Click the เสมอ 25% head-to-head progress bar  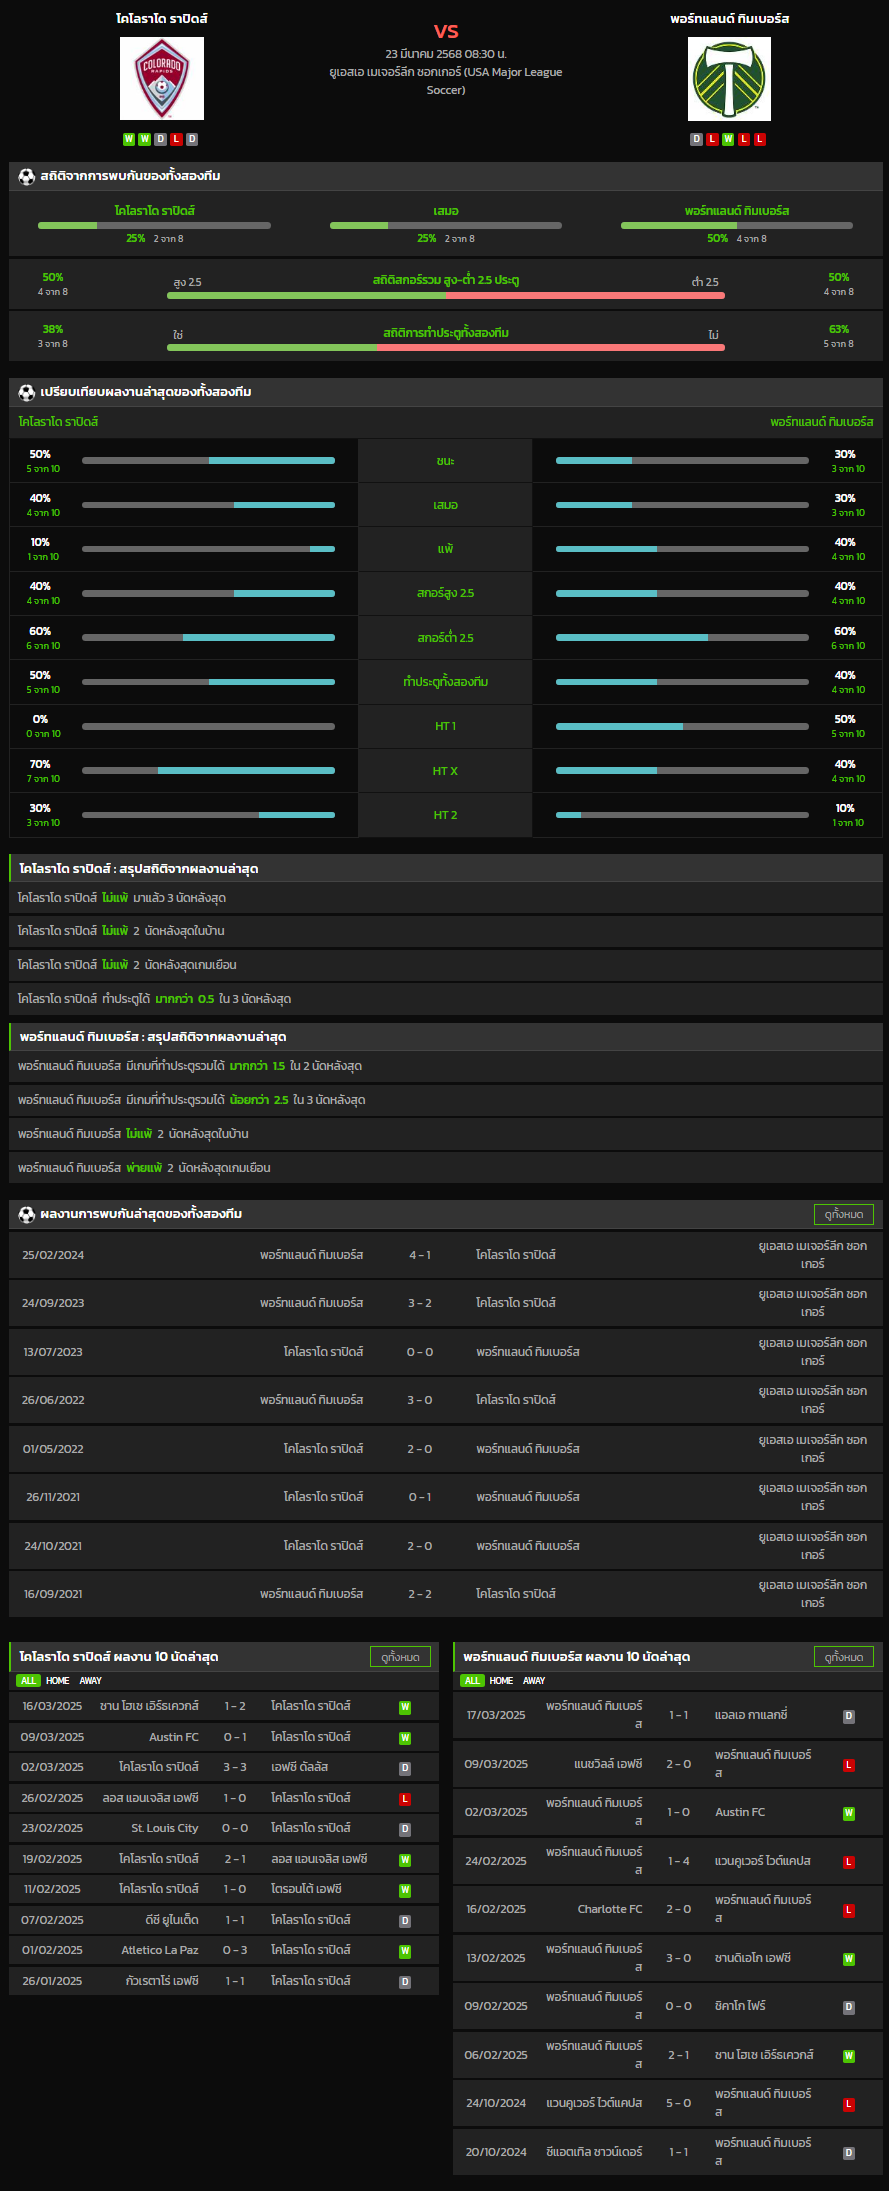(x=446, y=225)
